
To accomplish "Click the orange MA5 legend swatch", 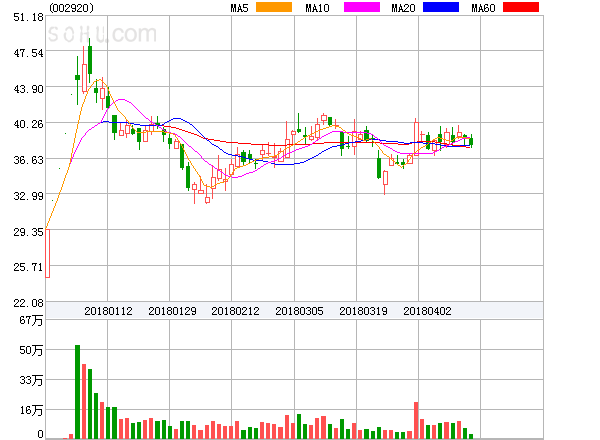I will coord(274,7).
